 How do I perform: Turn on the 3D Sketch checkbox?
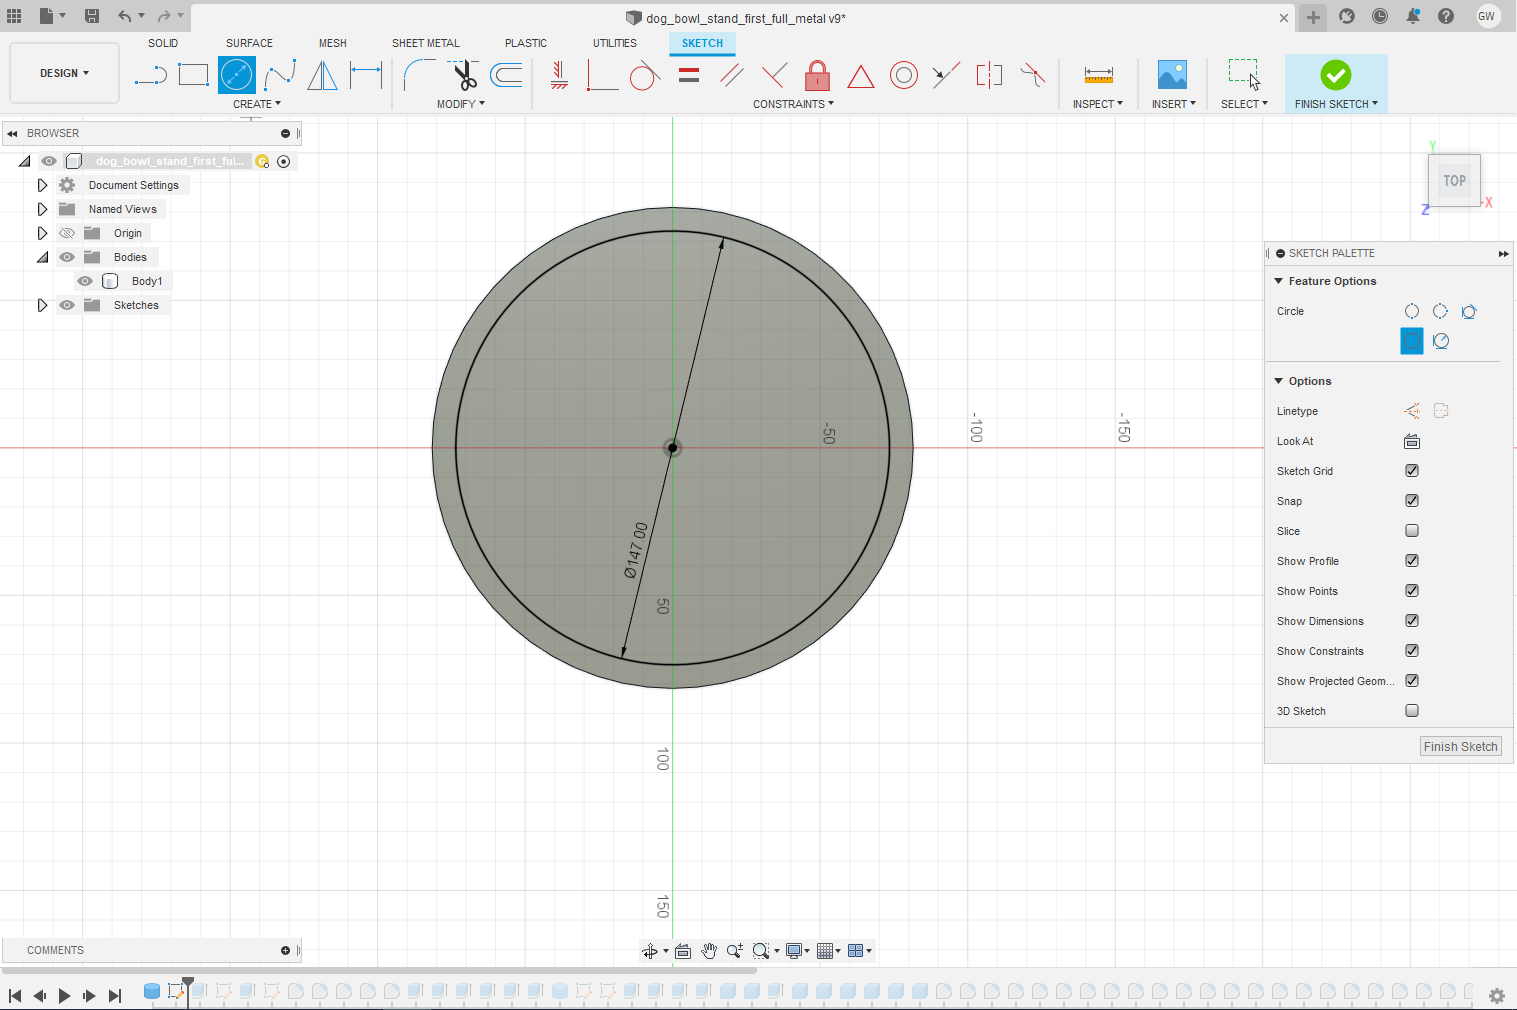click(x=1411, y=711)
